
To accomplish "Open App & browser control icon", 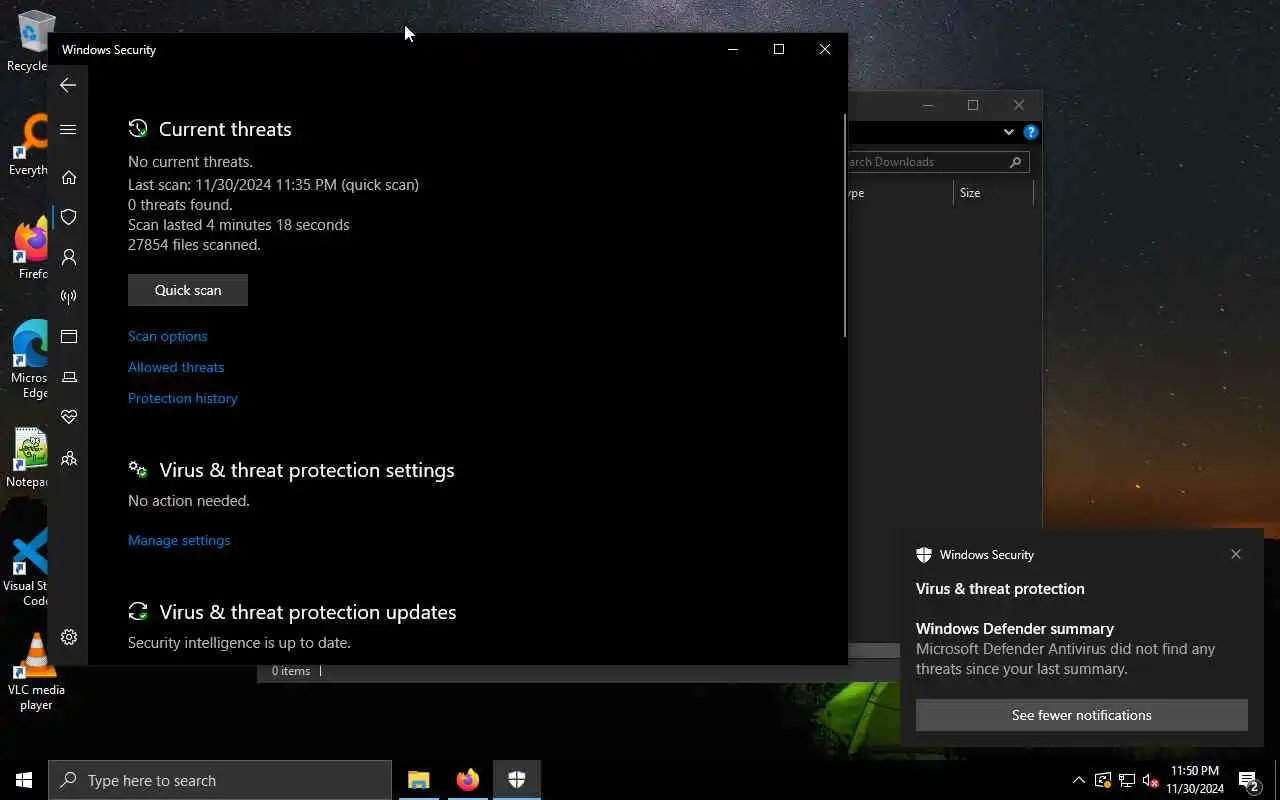I will (x=68, y=337).
